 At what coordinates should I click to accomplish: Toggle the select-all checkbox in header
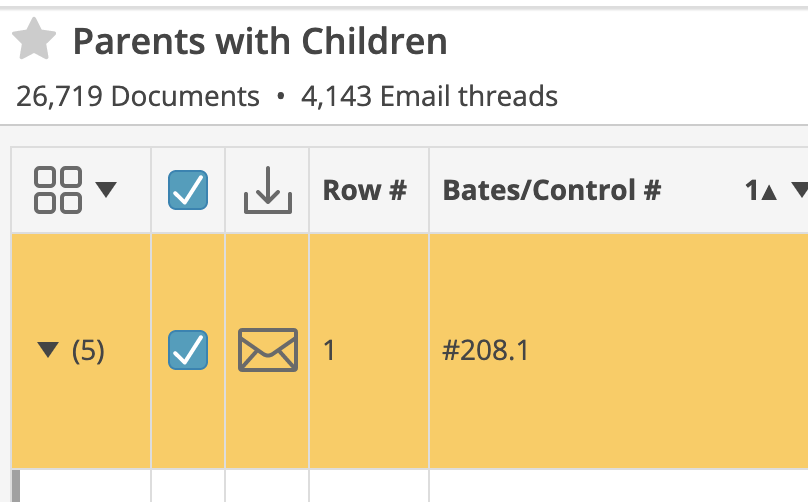point(188,190)
